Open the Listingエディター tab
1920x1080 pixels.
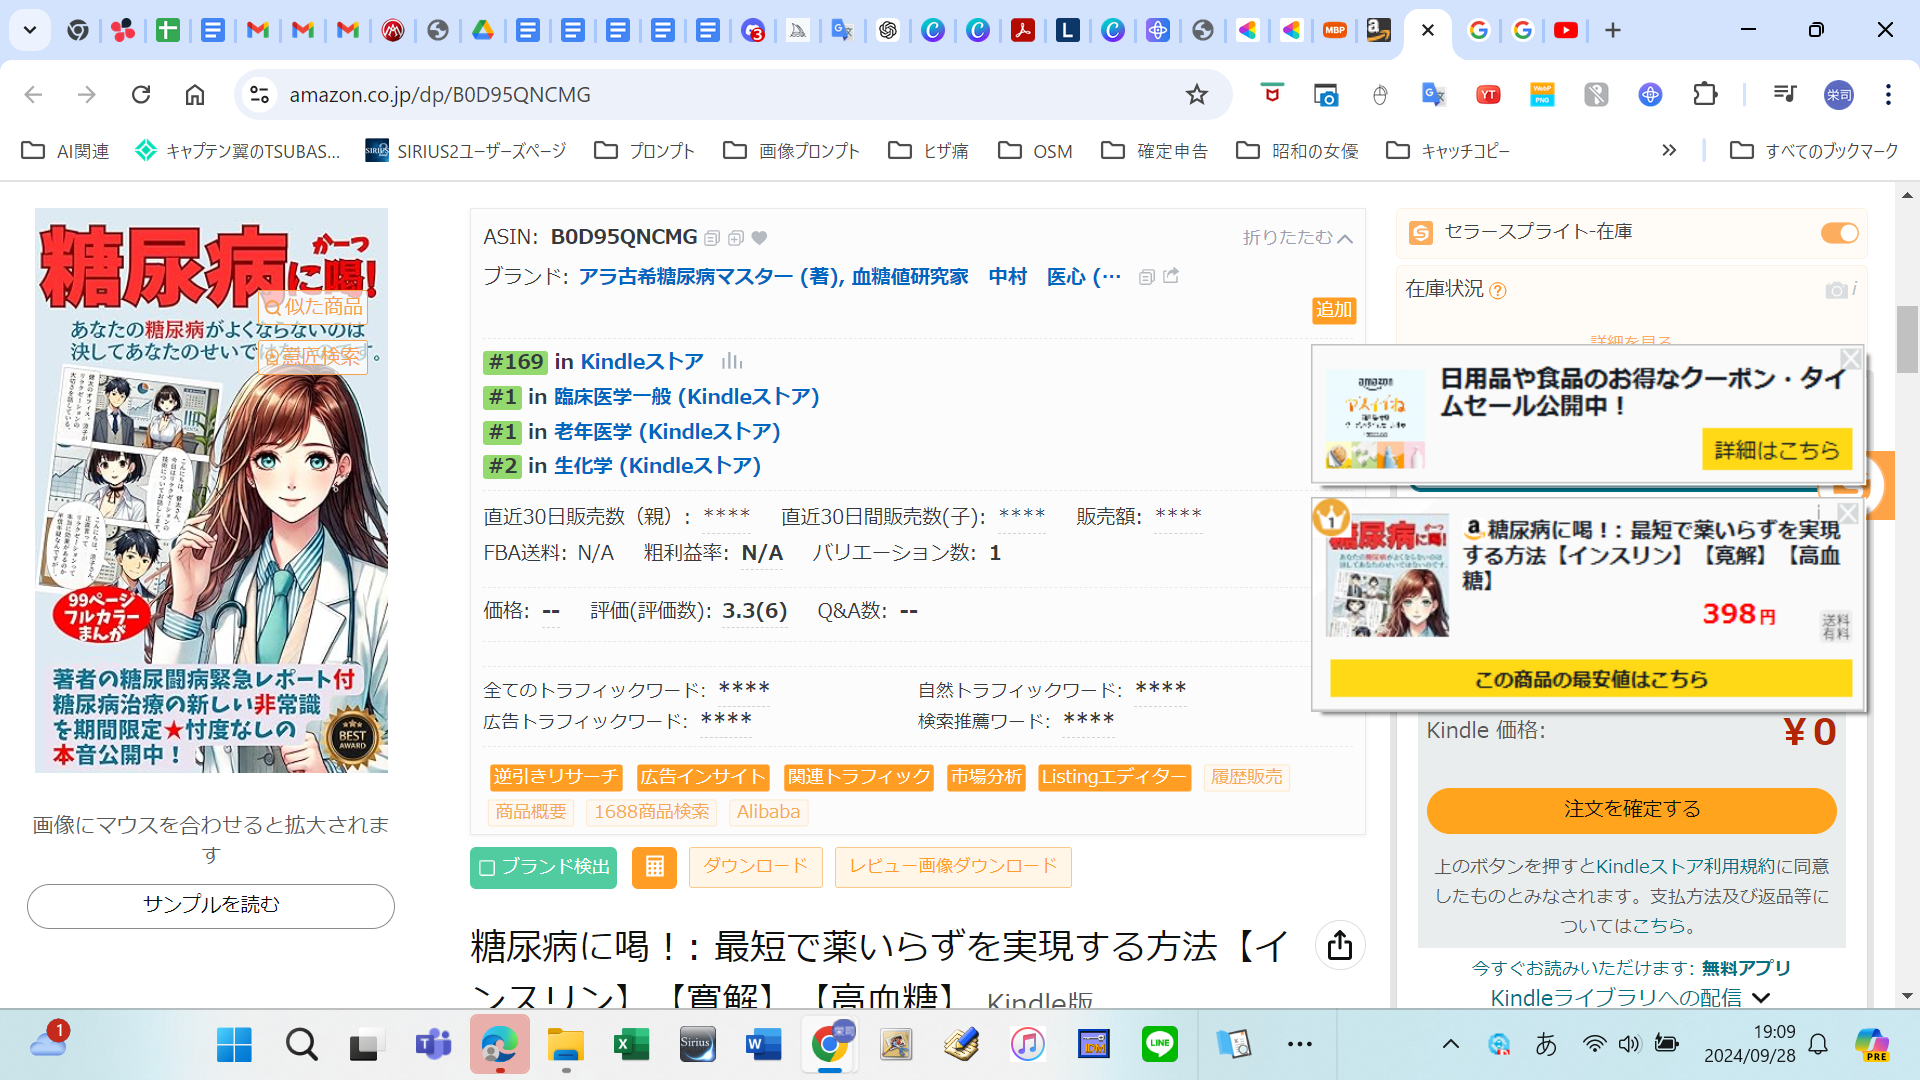point(1114,777)
